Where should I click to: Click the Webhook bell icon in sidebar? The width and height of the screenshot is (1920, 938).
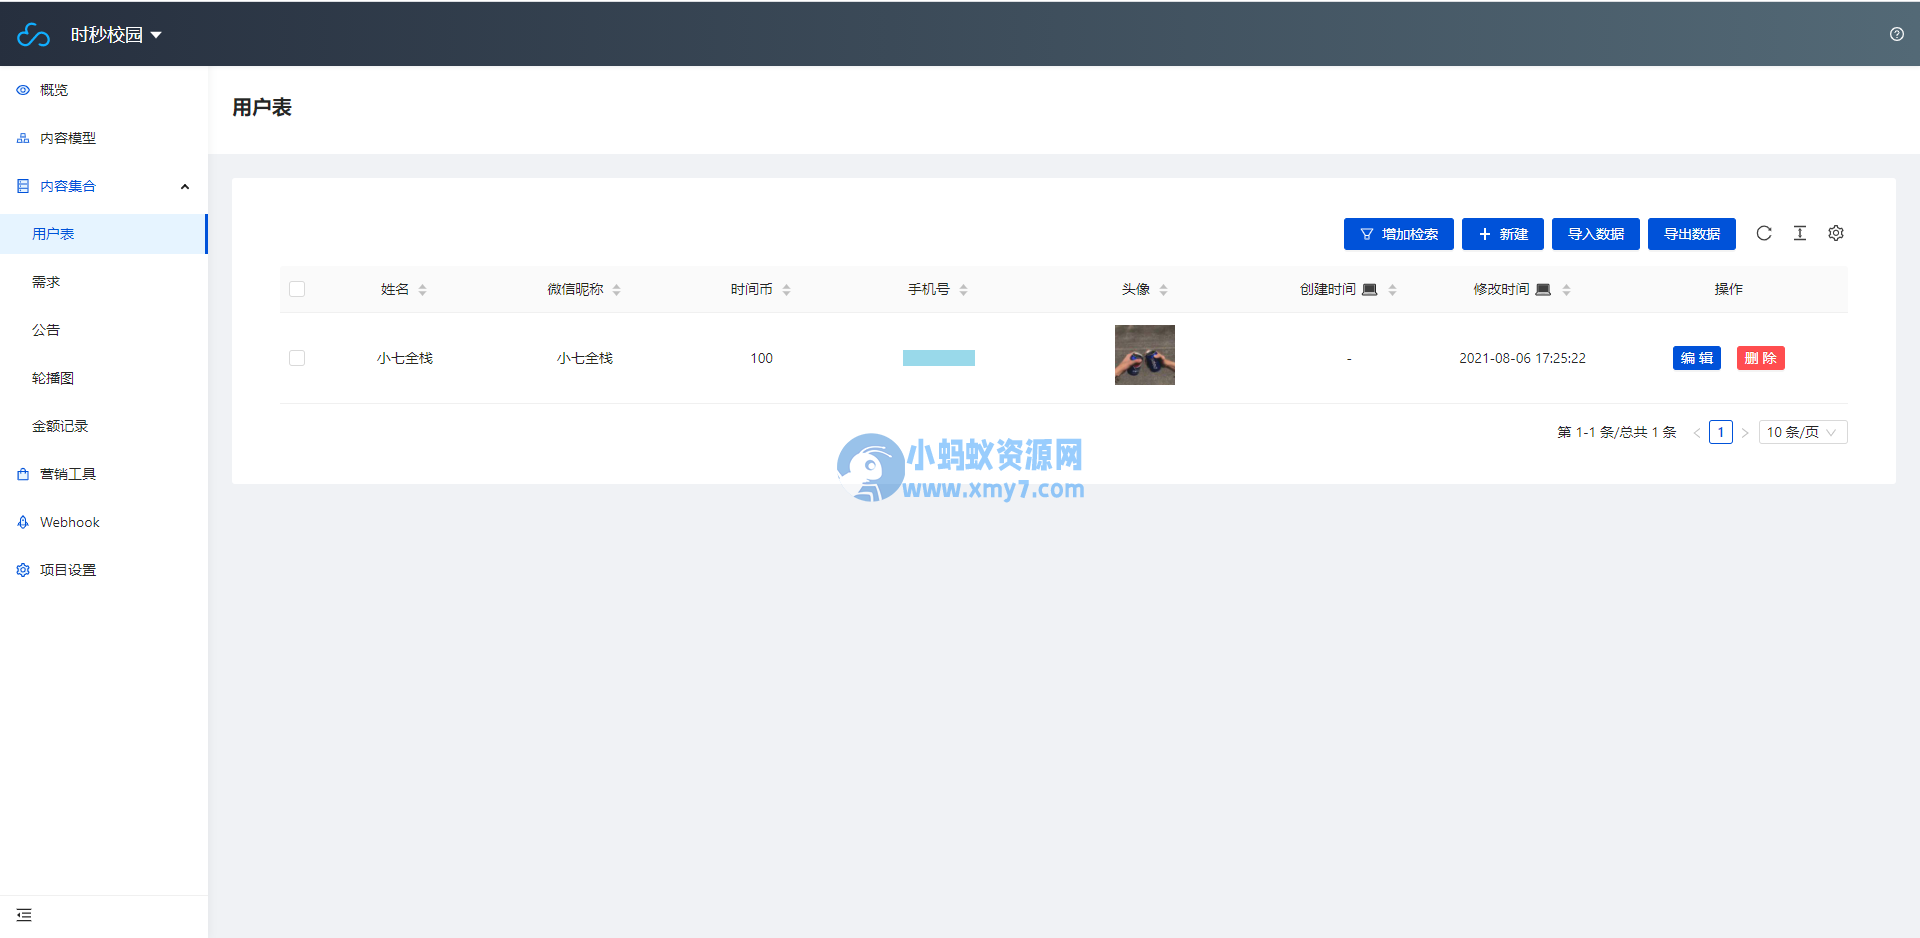(x=22, y=521)
